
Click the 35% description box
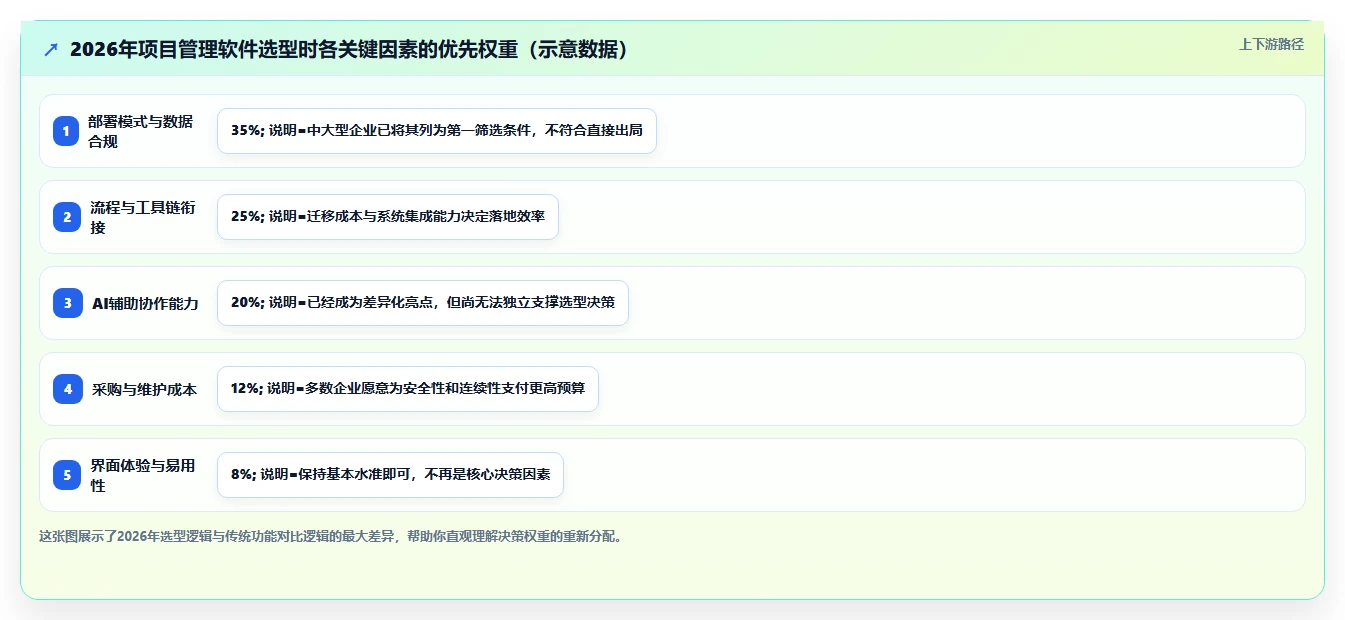click(437, 131)
